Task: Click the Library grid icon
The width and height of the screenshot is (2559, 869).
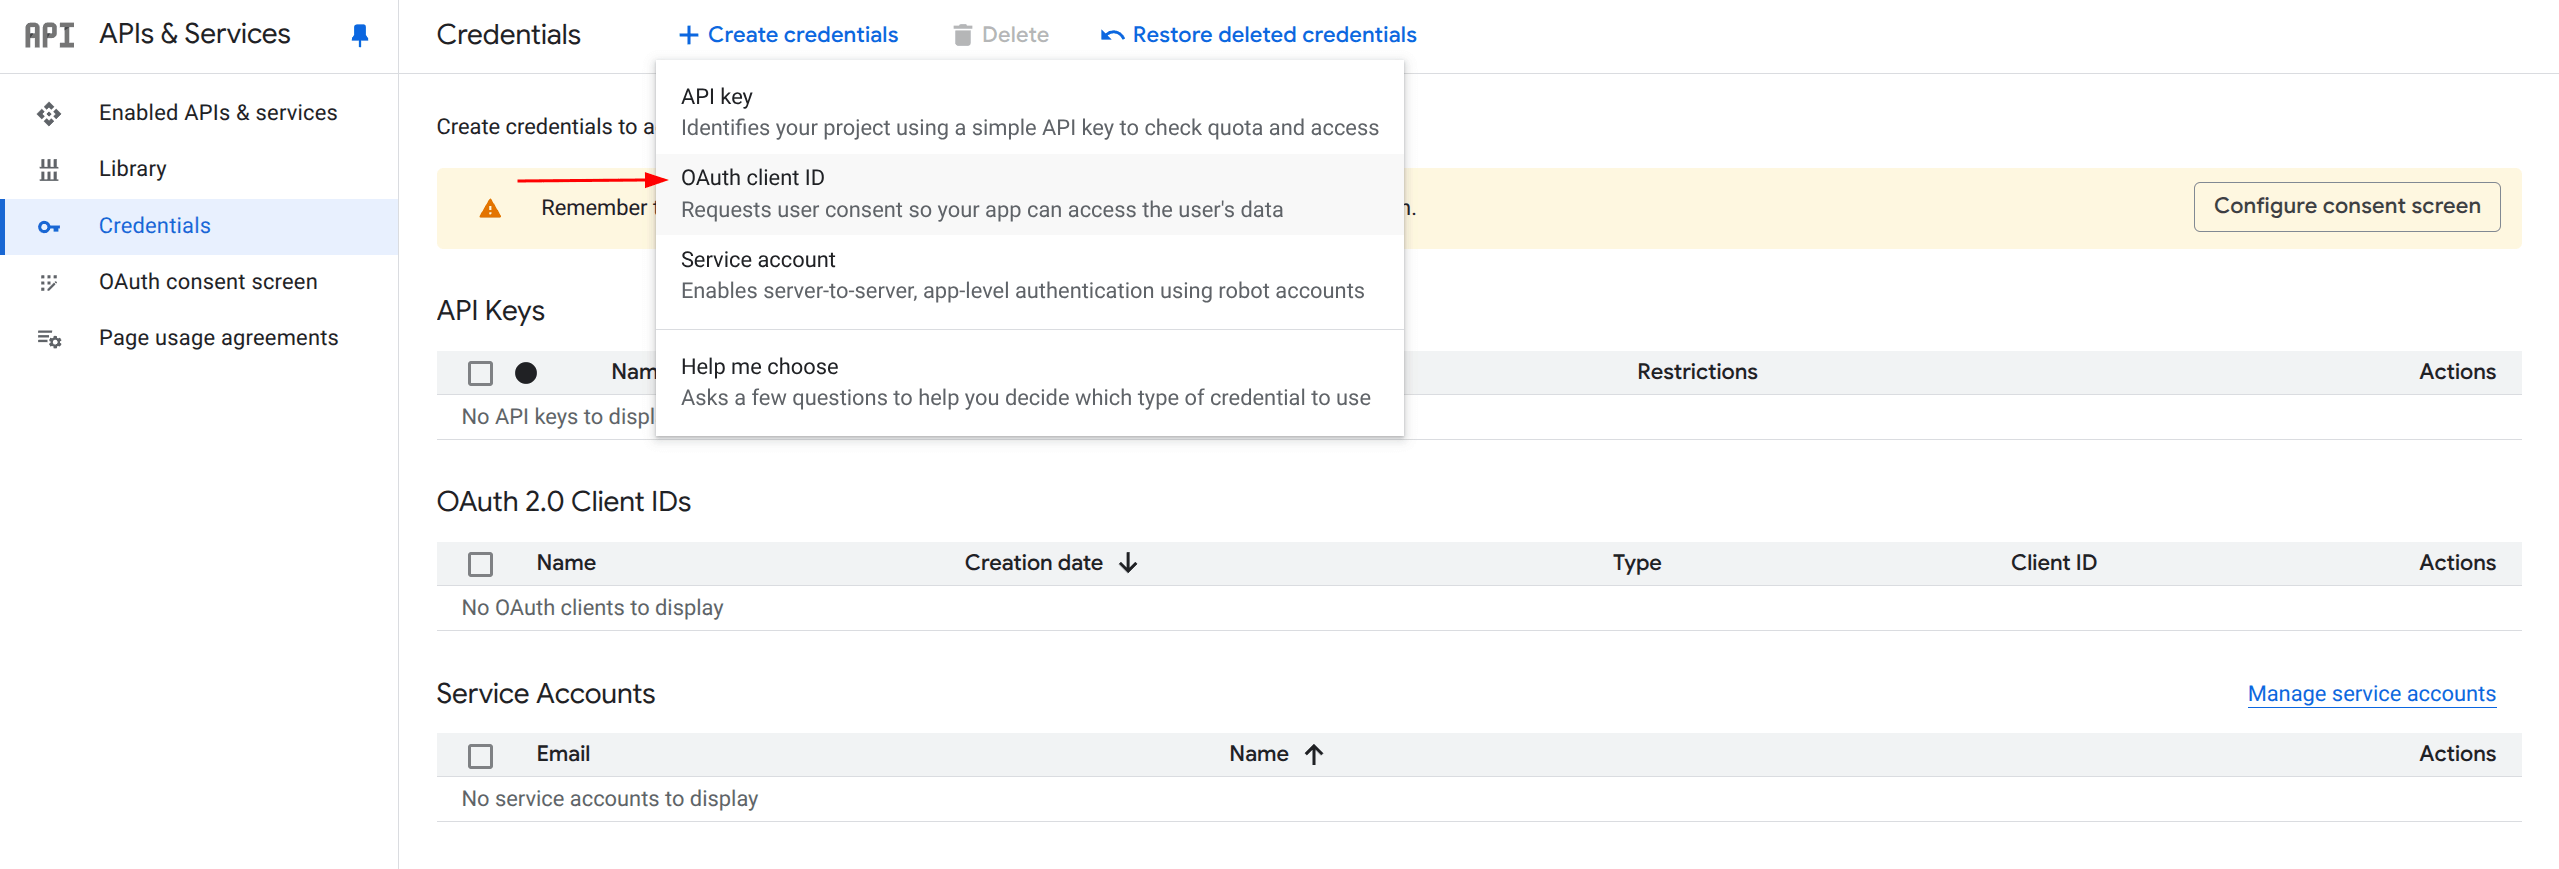Action: tap(49, 169)
